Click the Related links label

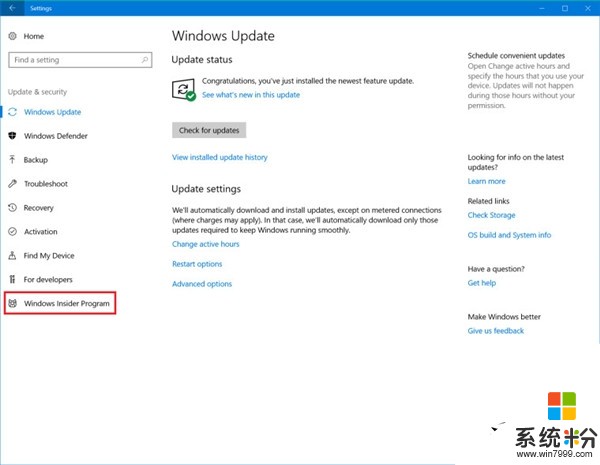click(488, 201)
